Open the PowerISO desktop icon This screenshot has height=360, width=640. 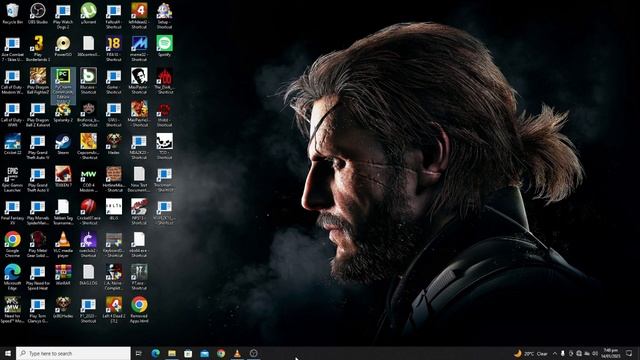point(63,46)
